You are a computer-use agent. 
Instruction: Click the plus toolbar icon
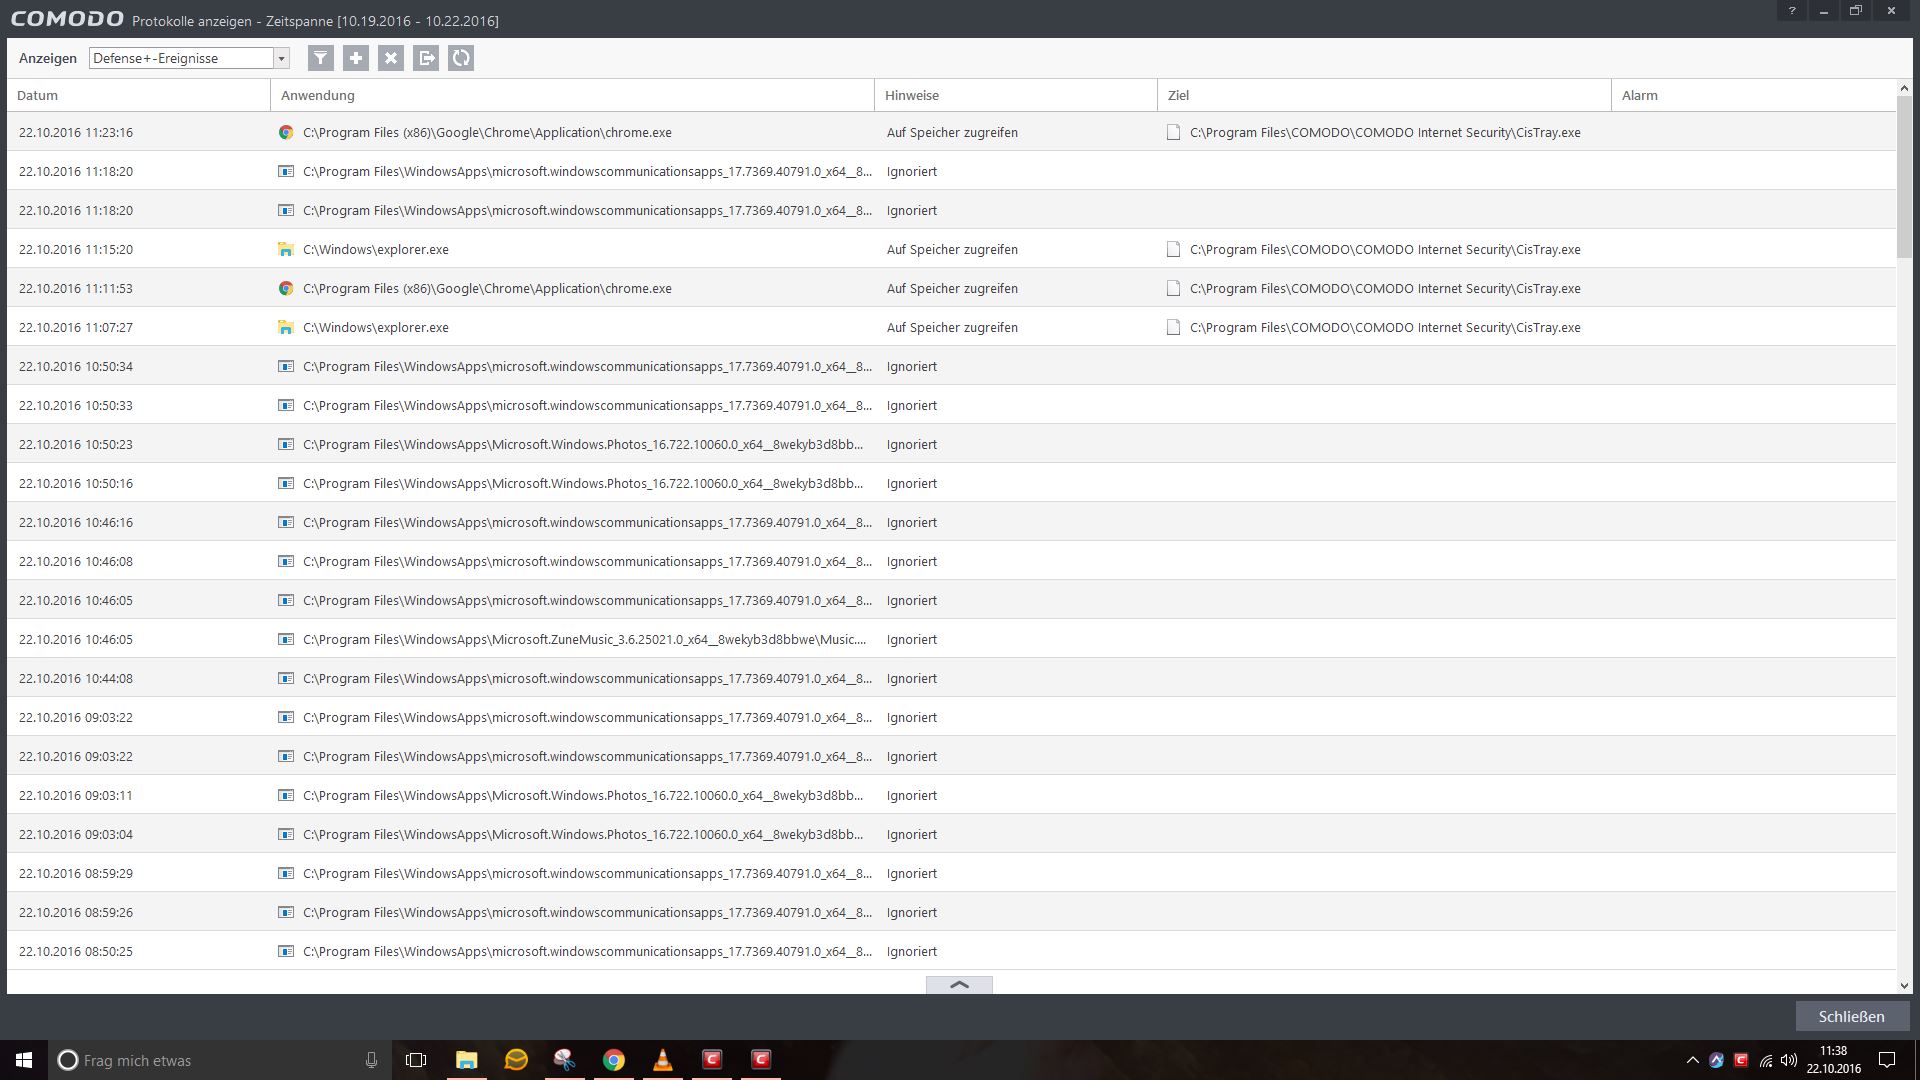pos(355,58)
